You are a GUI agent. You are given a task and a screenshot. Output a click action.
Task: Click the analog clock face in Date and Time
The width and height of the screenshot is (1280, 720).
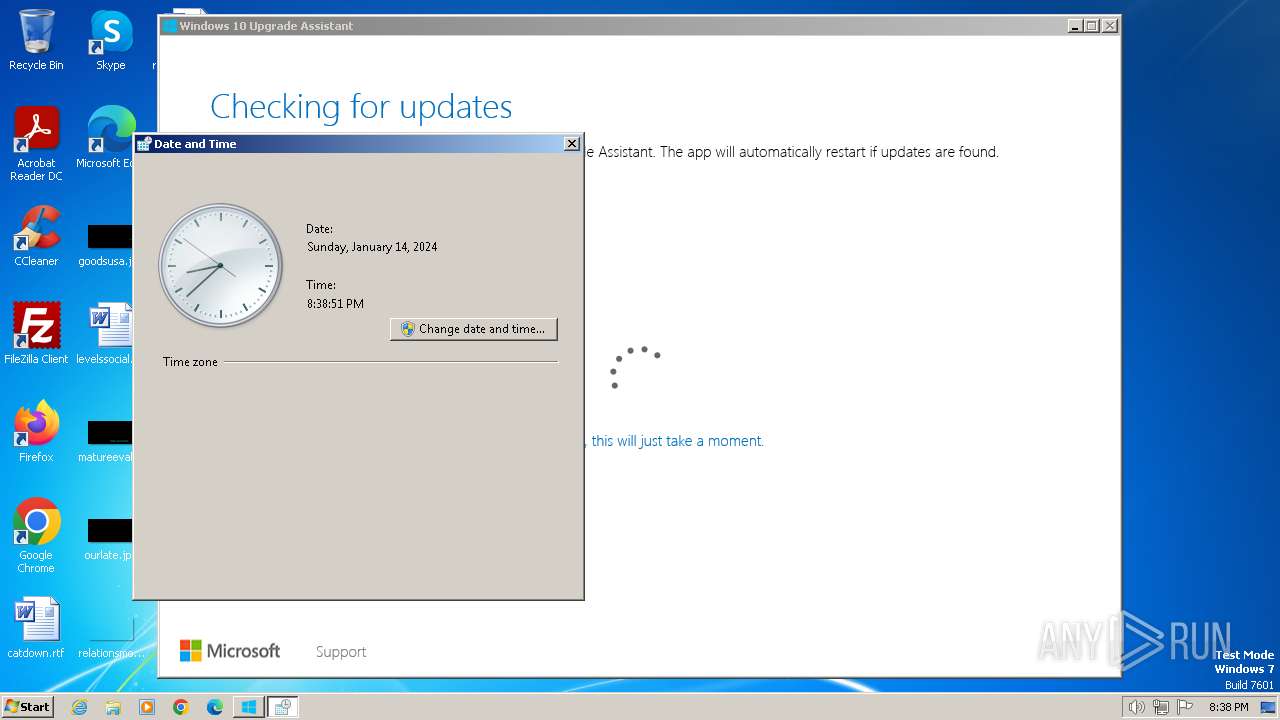tap(220, 265)
